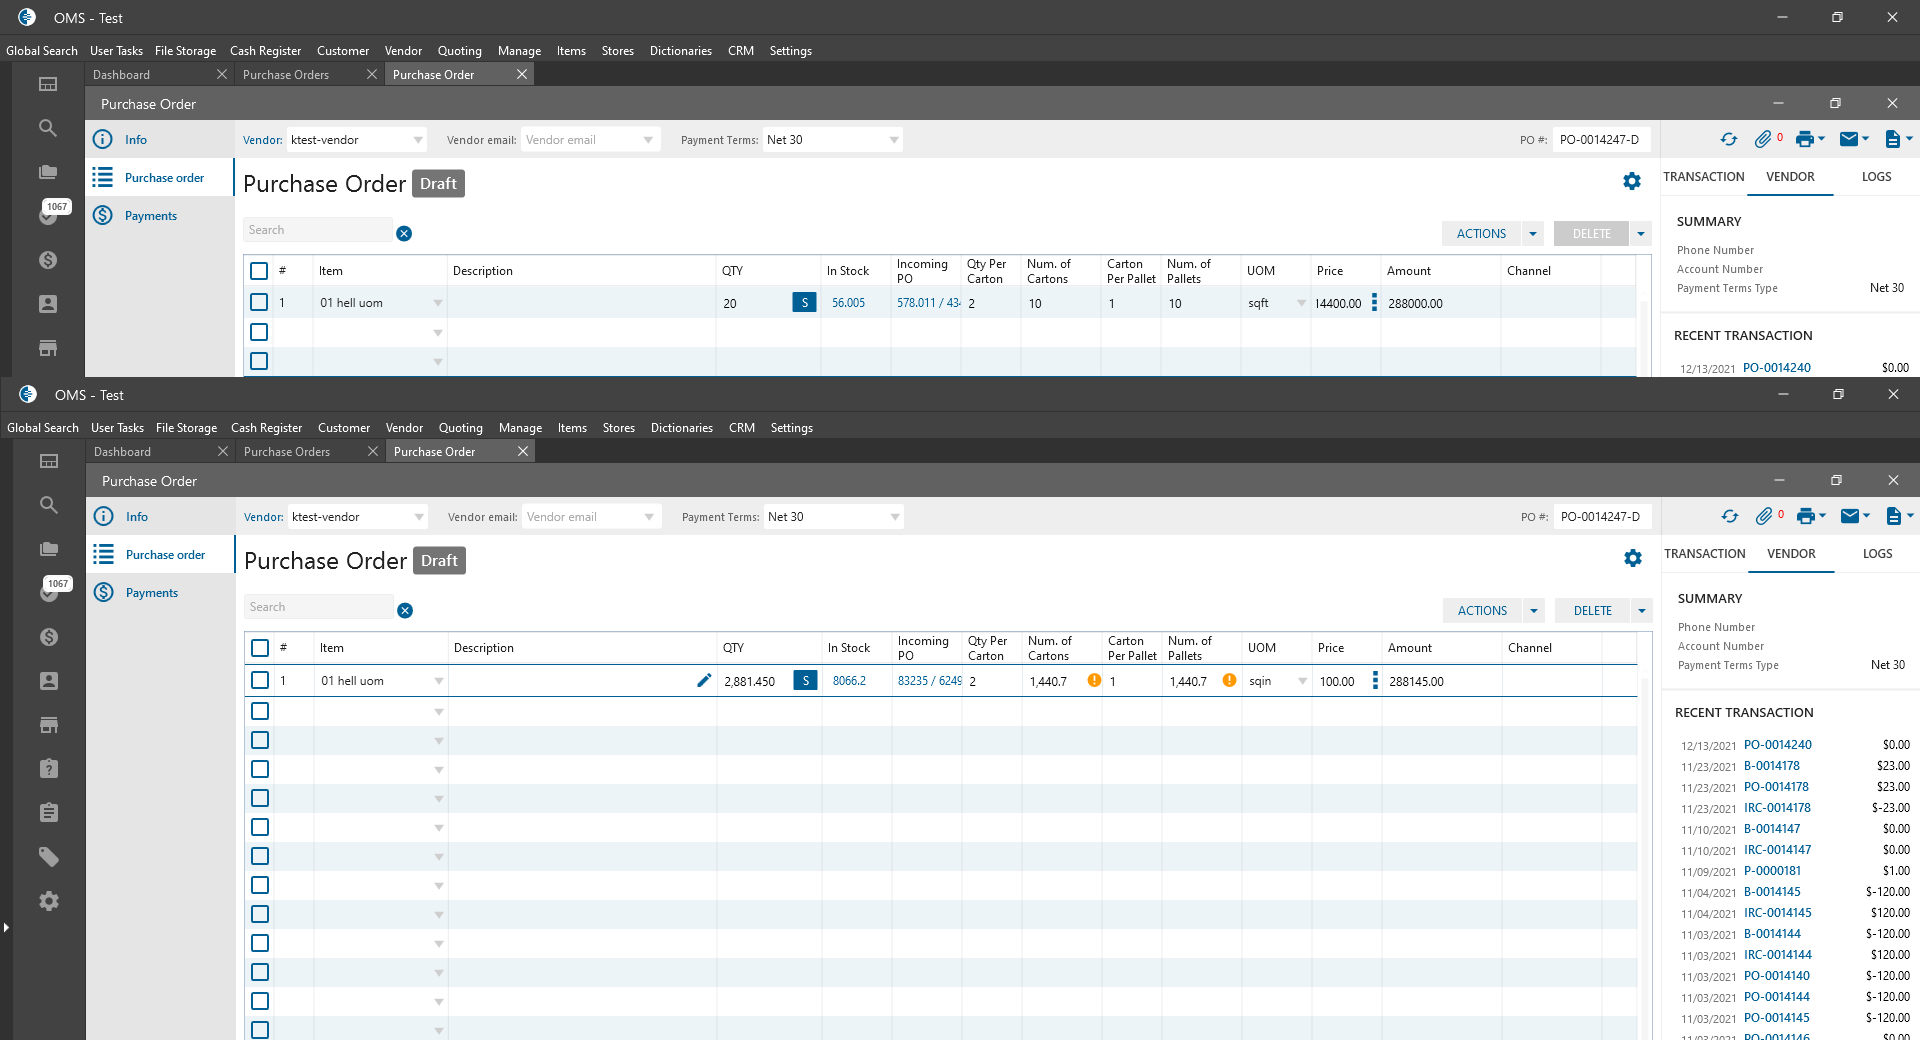Clear the search with the X icon in the lower window
Image resolution: width=1920 pixels, height=1040 pixels.
(x=405, y=611)
